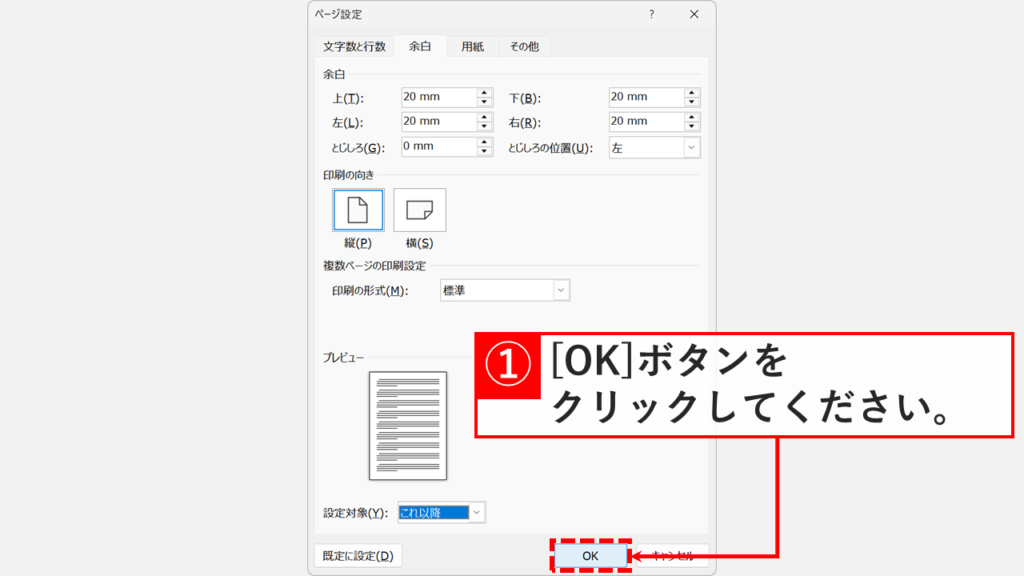
Task: Increase the 左 left margin value
Action: click(x=486, y=117)
